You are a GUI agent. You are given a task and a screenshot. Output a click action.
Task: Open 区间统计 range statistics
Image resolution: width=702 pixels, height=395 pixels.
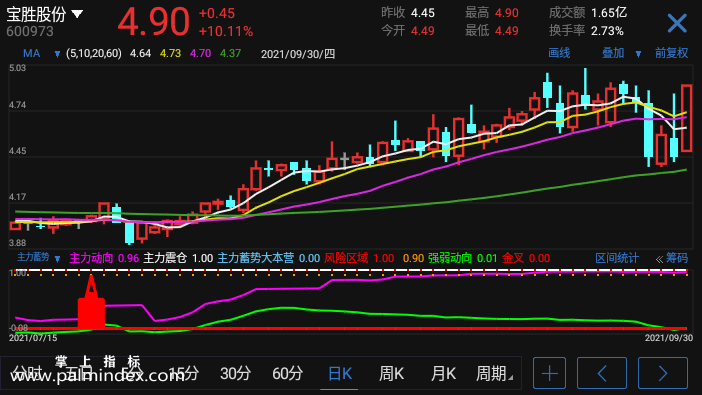[616, 258]
